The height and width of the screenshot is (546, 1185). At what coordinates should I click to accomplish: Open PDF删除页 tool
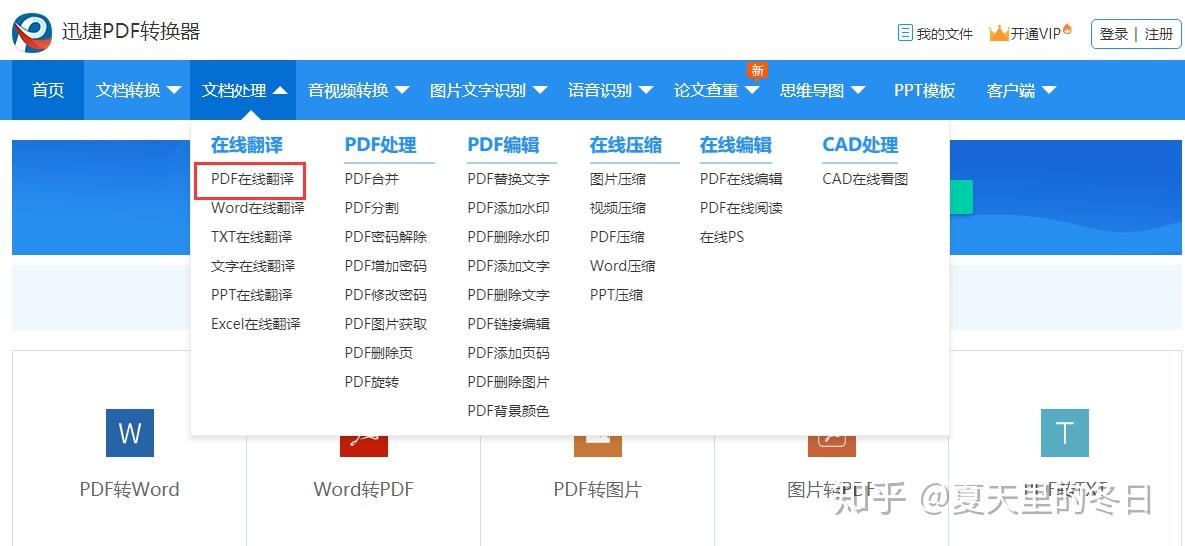pos(379,353)
